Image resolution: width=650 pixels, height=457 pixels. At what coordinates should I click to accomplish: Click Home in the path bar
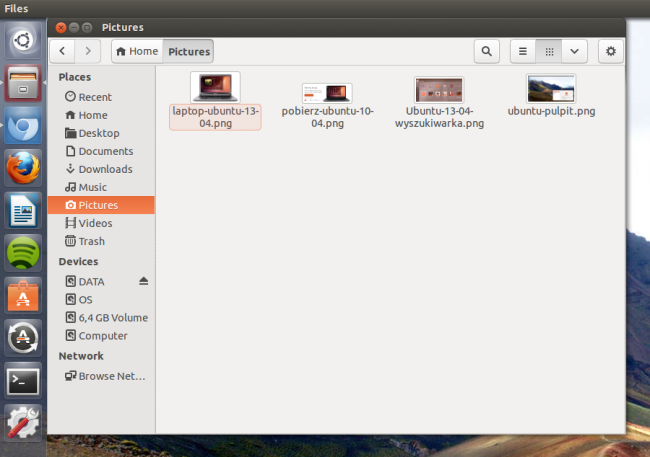point(137,51)
